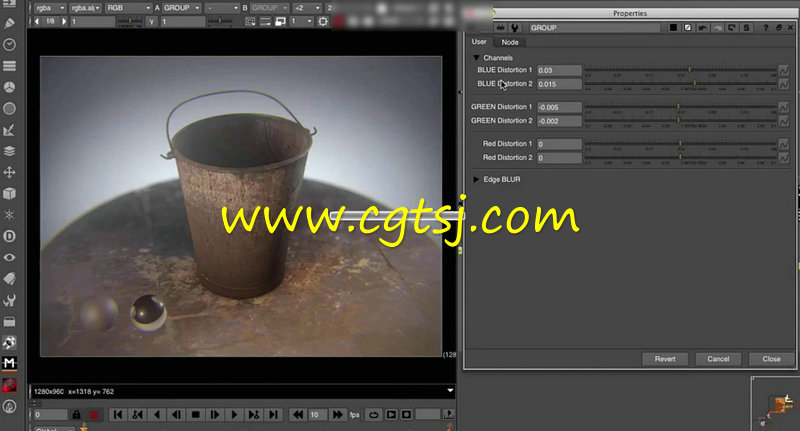Open help question mark in Properties header

click(765, 28)
